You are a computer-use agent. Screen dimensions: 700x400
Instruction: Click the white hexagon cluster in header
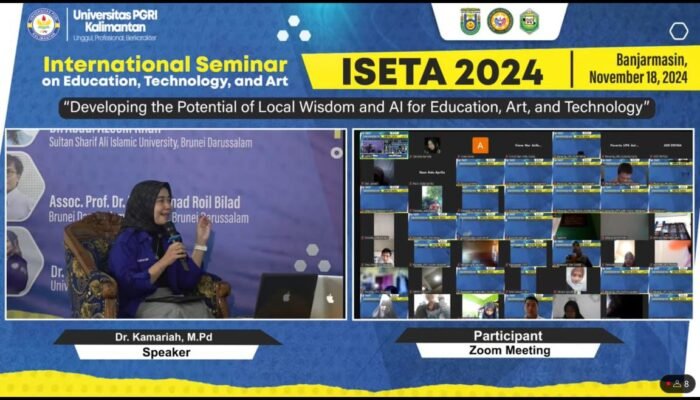[294, 28]
